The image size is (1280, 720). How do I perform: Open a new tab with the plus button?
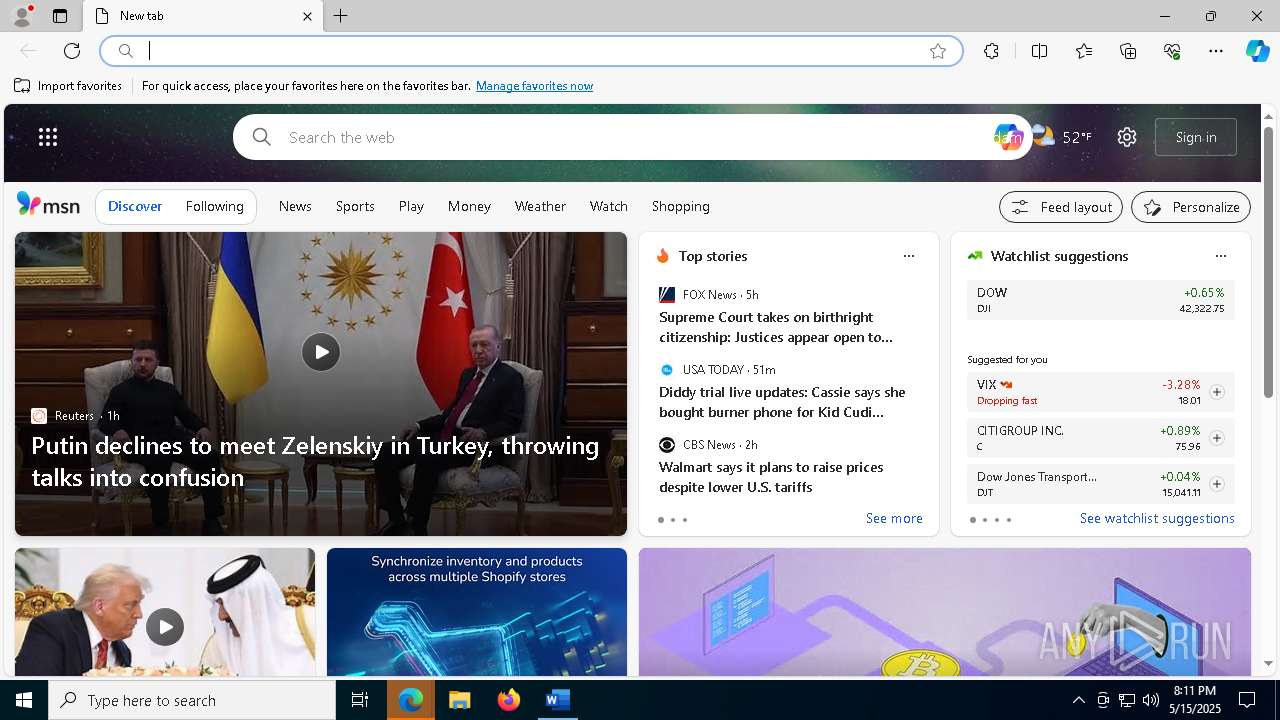click(x=341, y=16)
